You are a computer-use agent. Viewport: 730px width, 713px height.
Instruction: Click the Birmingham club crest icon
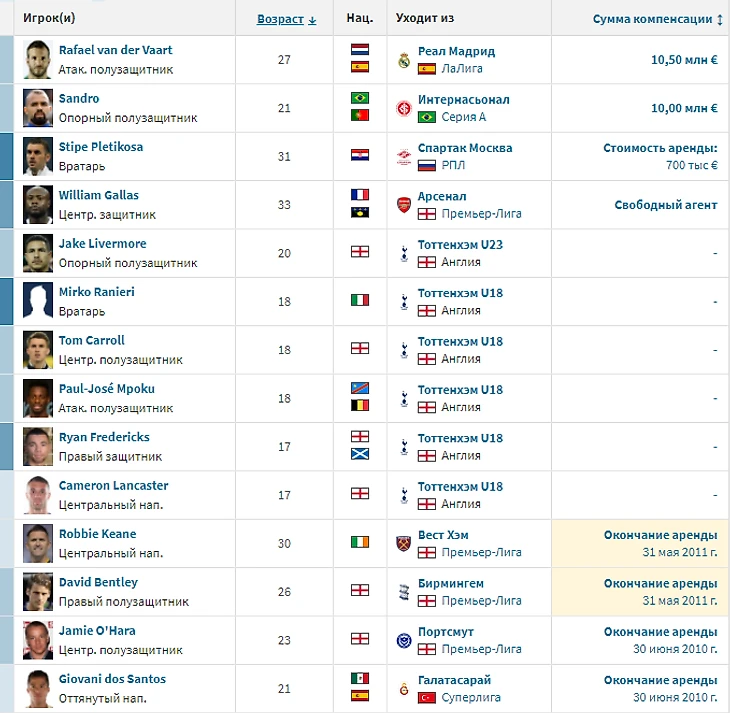[x=404, y=591]
